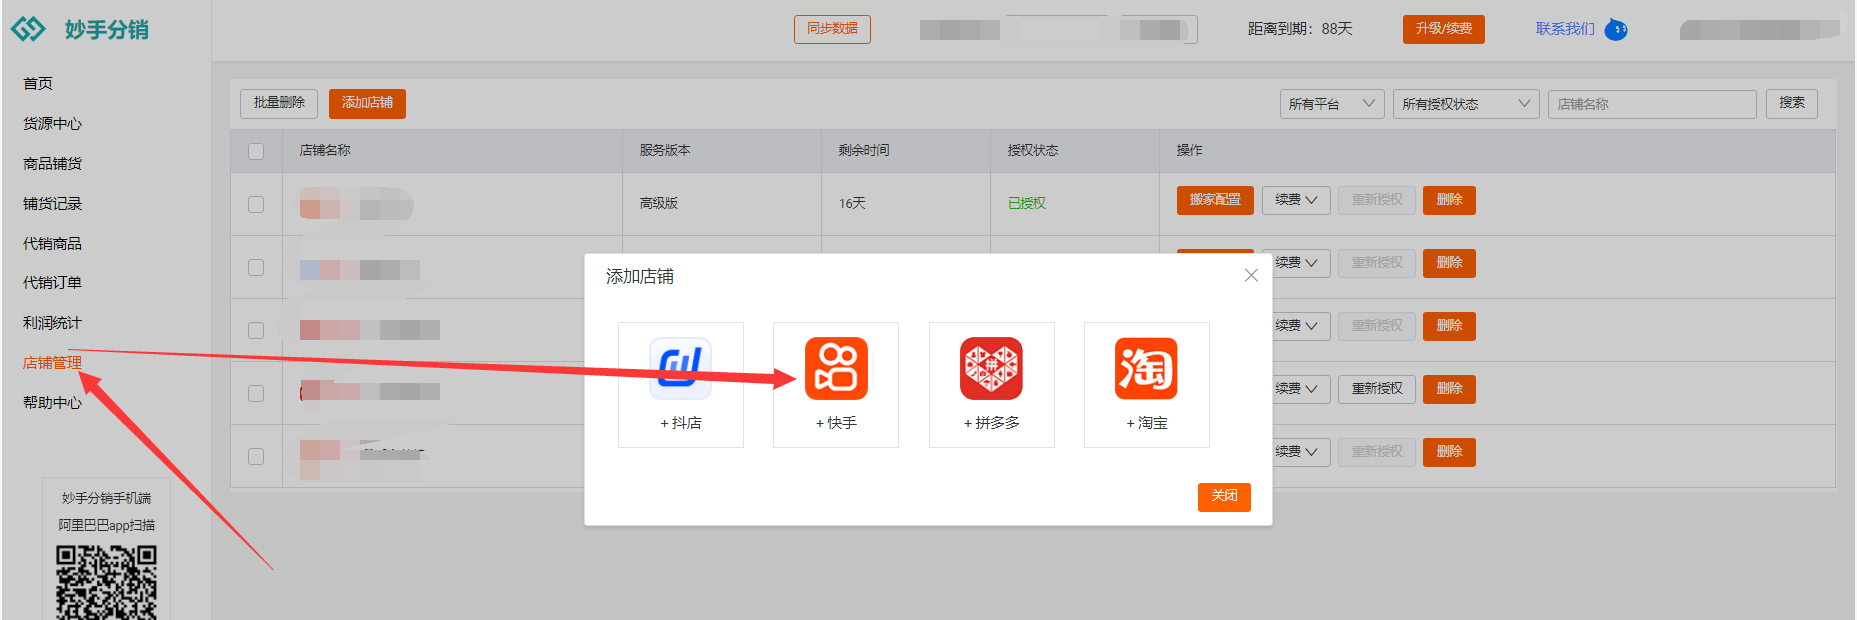Image resolution: width=1857 pixels, height=620 pixels.
Task: Select the 淘宝 platform icon
Action: (x=1146, y=368)
